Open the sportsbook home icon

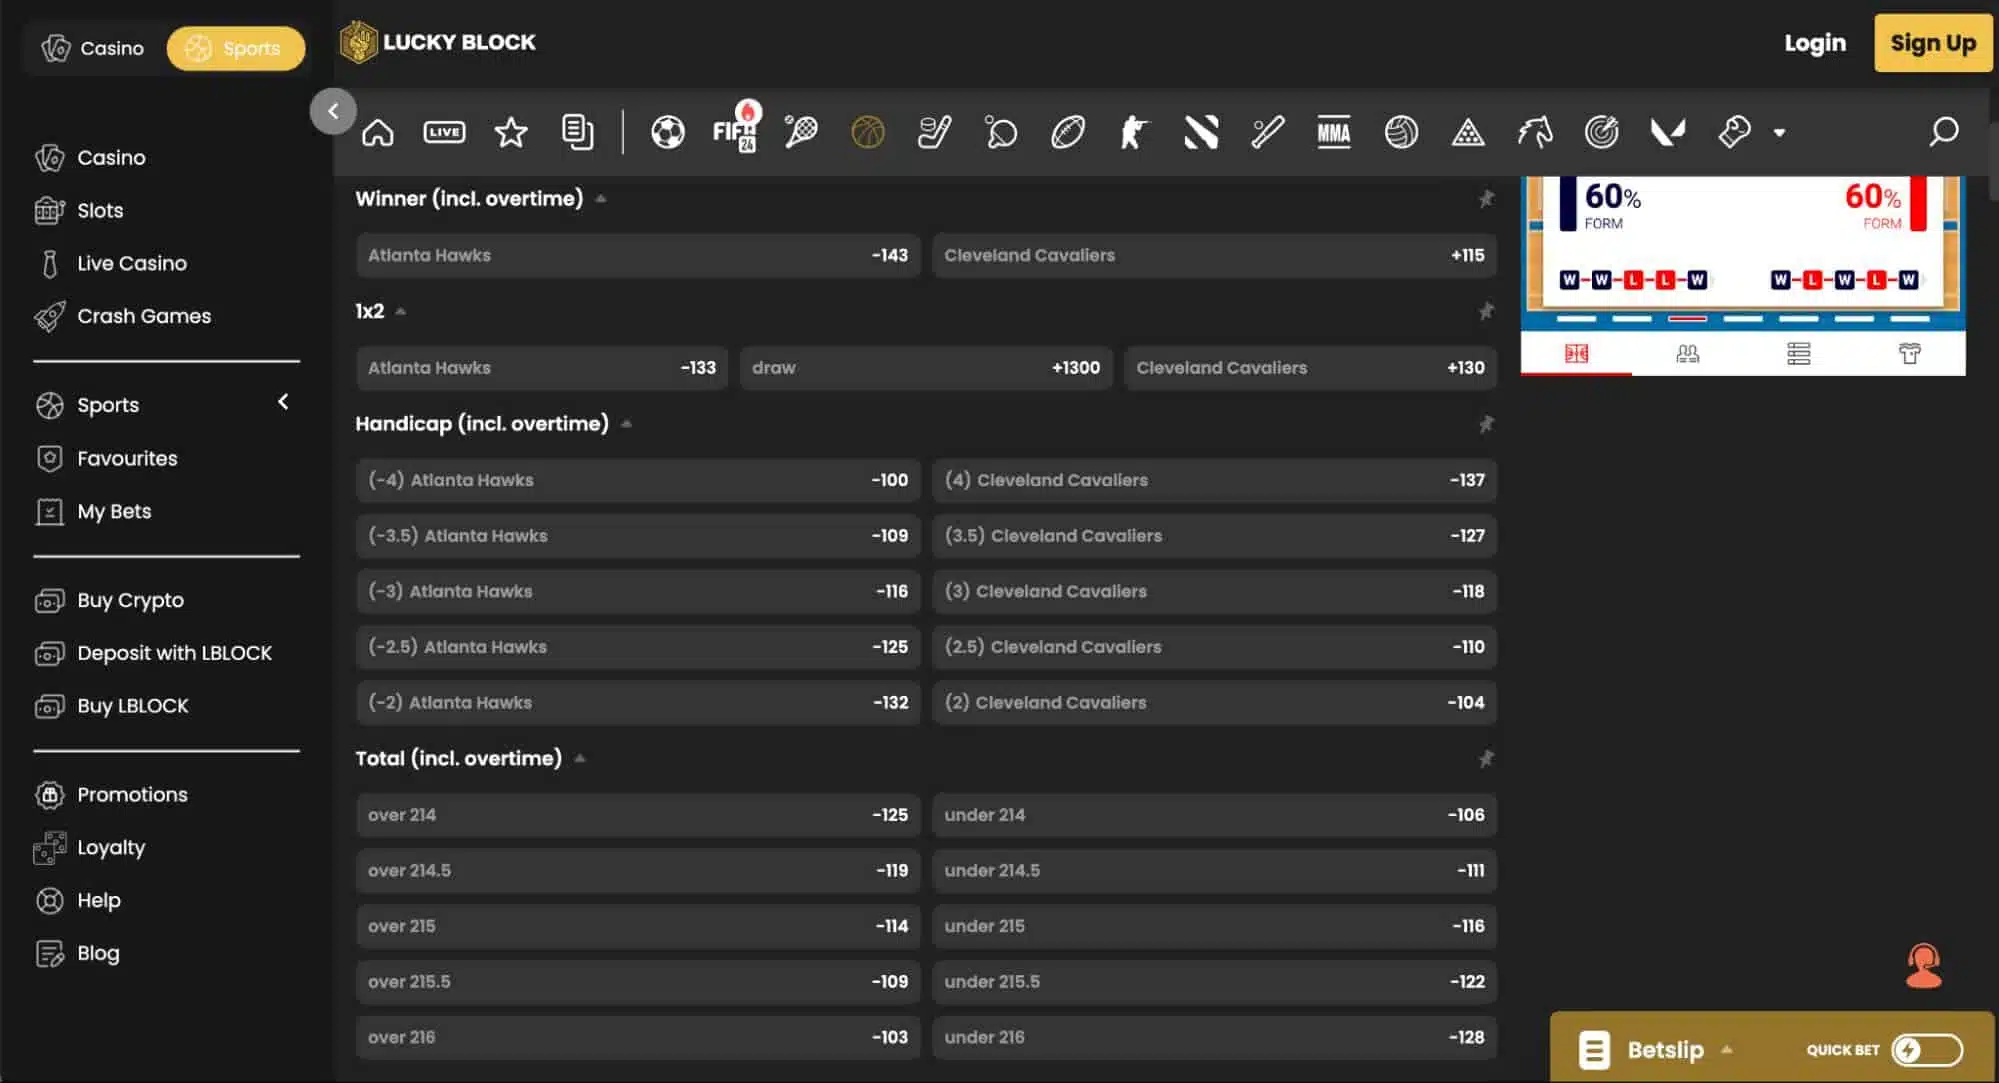pyautogui.click(x=378, y=132)
